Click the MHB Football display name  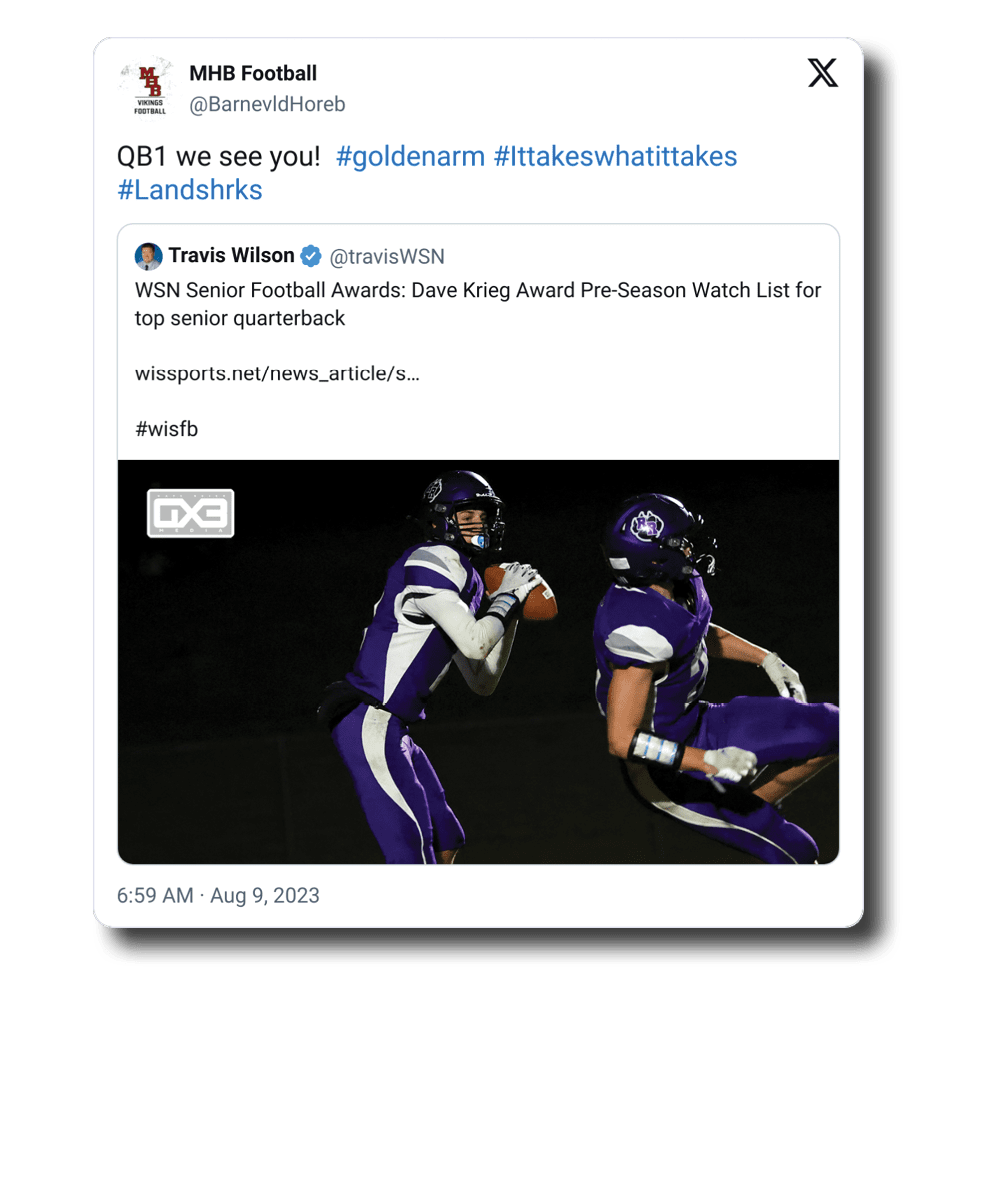tap(253, 73)
